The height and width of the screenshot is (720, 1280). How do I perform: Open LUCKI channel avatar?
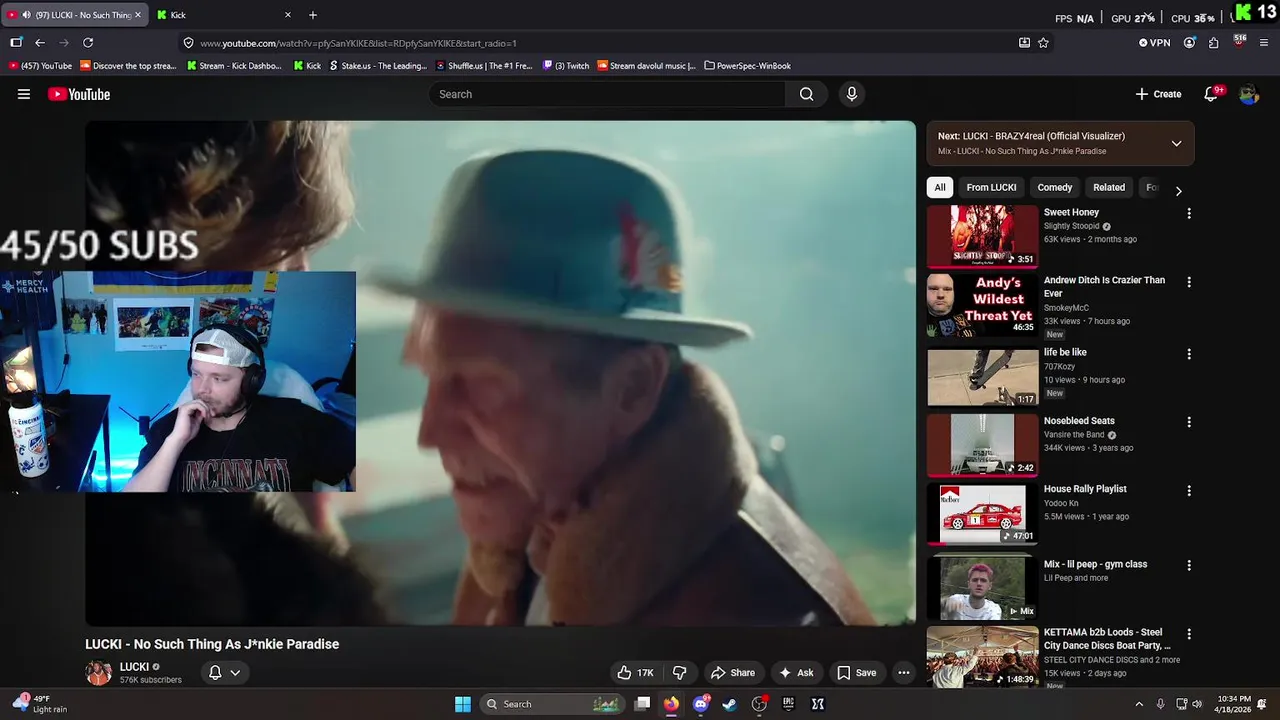98,673
